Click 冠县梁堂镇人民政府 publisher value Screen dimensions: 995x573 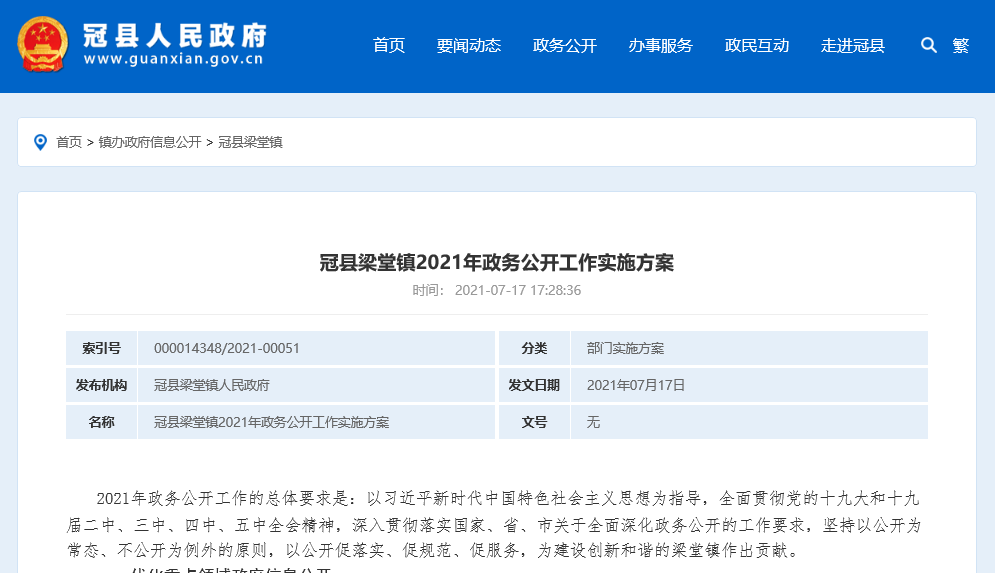point(212,385)
